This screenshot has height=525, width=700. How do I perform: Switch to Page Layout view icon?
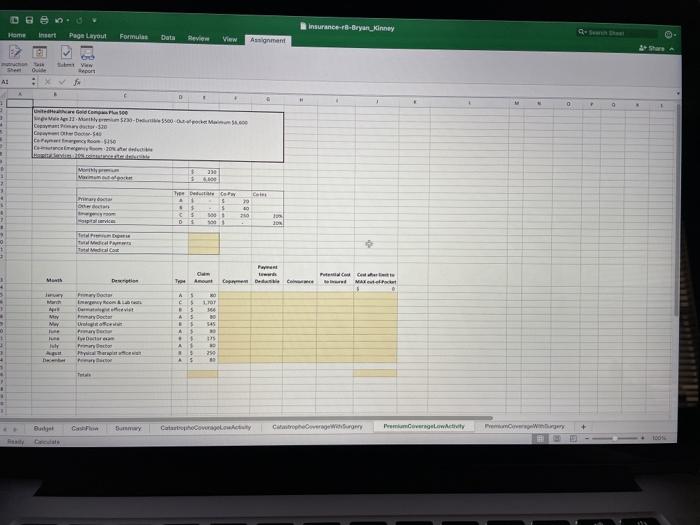tap(557, 438)
